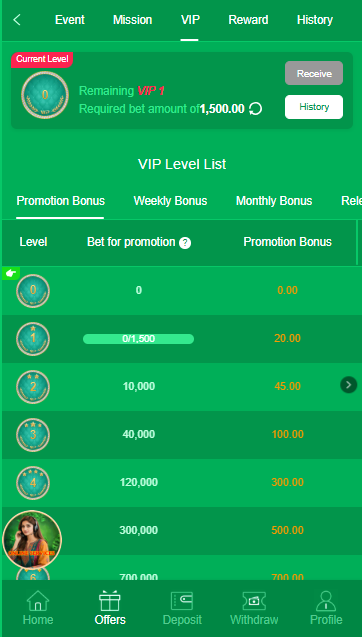
Task: Open the online service avatar
Action: (x=32, y=540)
